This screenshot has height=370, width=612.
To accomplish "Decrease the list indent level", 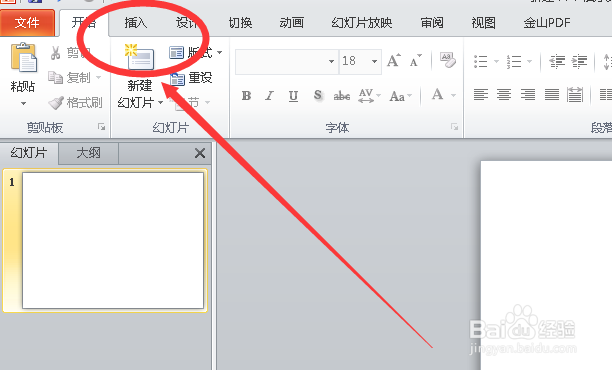I will click(557, 61).
